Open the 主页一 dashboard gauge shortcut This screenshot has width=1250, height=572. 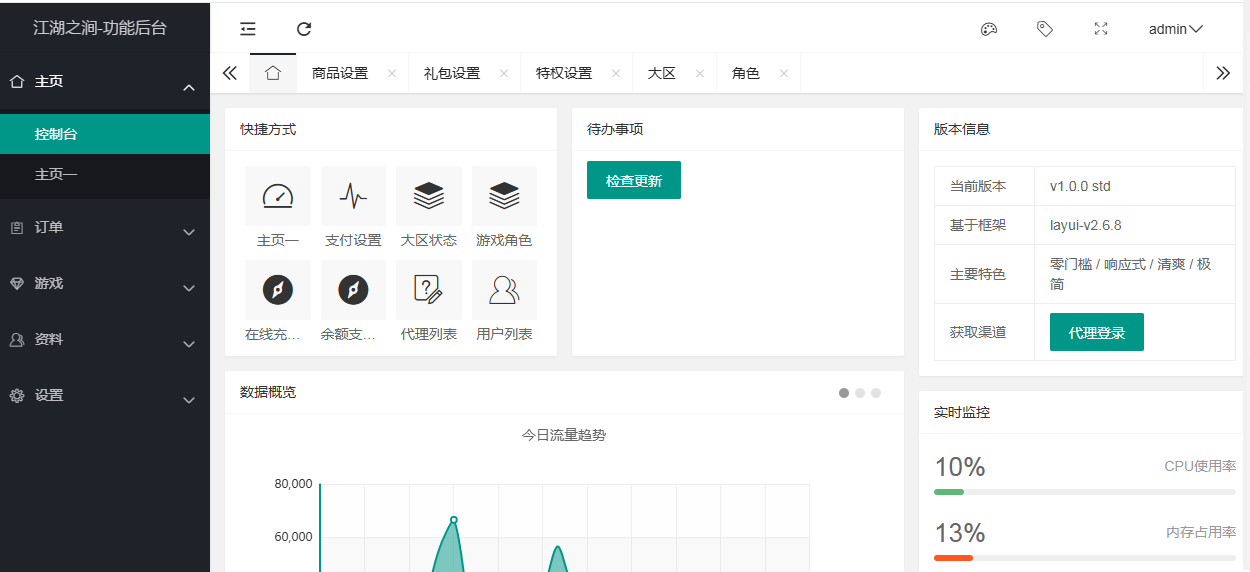[x=278, y=196]
